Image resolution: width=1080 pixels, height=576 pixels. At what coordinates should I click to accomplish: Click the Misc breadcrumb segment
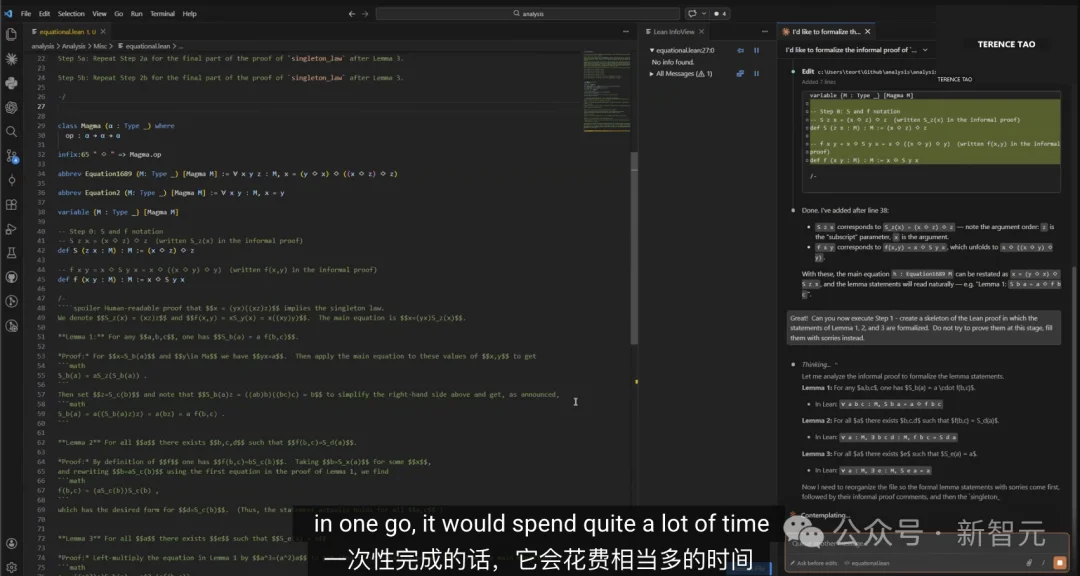click(102, 46)
